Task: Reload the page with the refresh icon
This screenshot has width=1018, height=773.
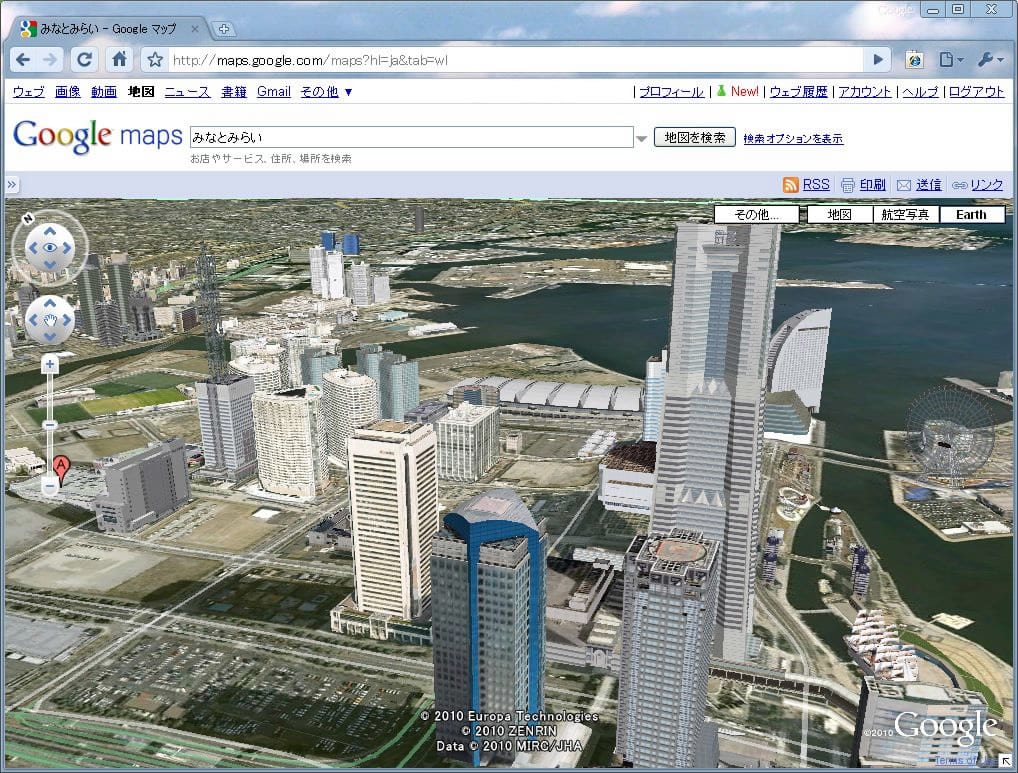Action: click(x=85, y=60)
